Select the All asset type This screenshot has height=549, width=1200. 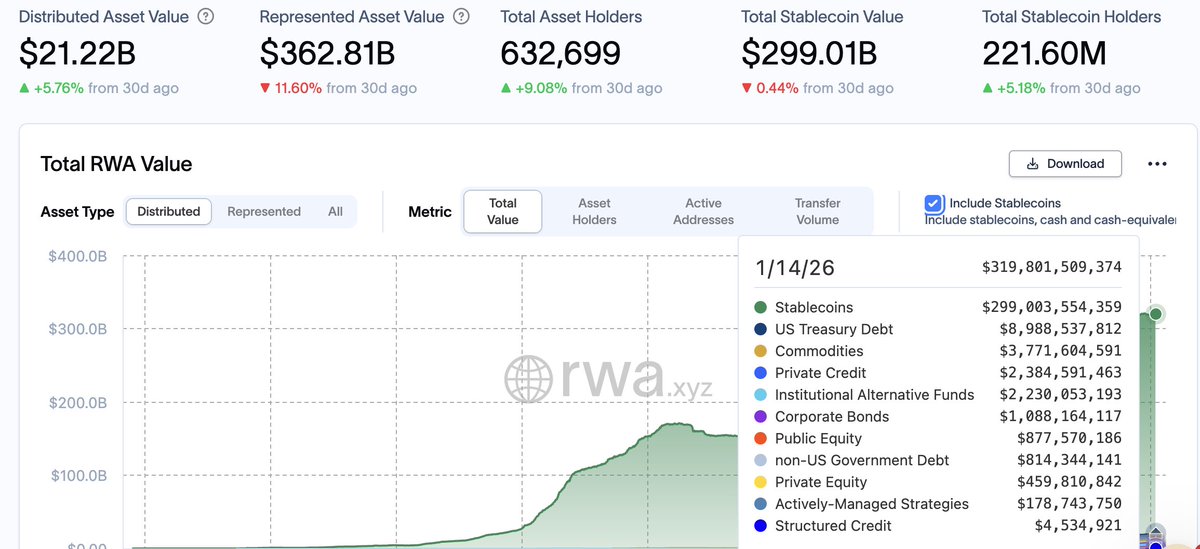[335, 211]
